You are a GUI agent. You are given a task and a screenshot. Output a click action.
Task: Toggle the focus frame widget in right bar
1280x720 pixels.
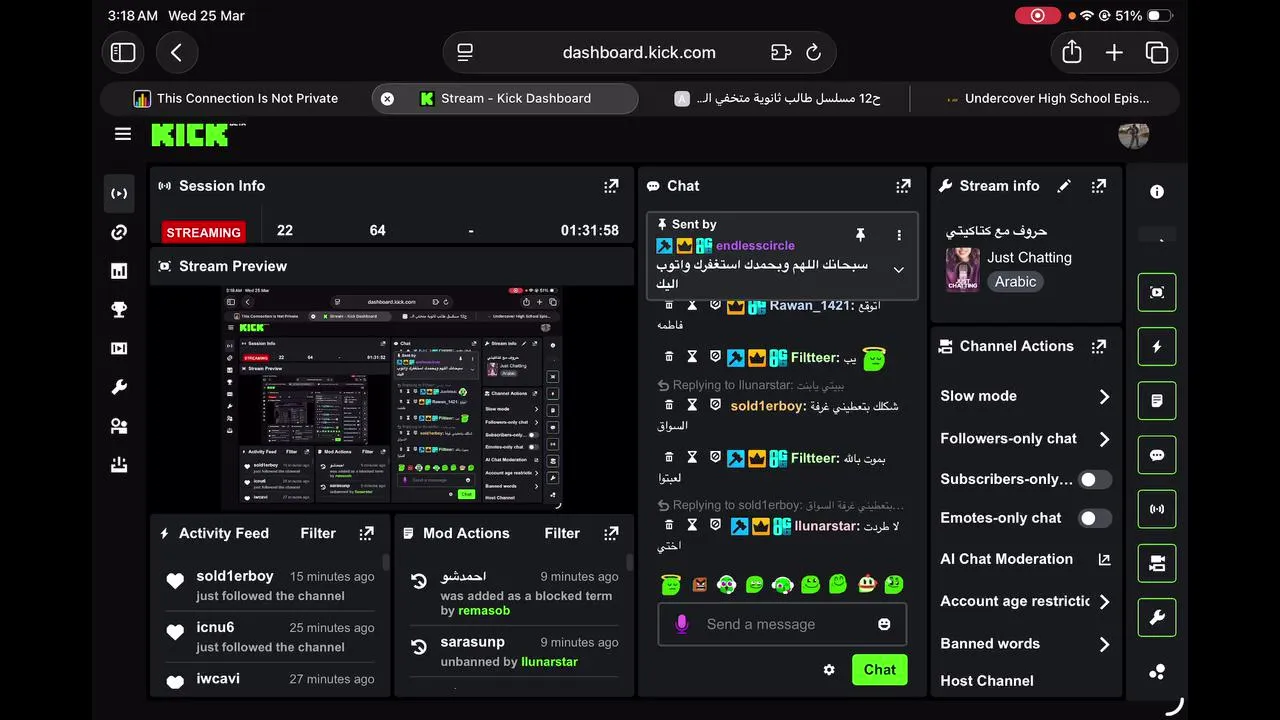tap(1157, 292)
